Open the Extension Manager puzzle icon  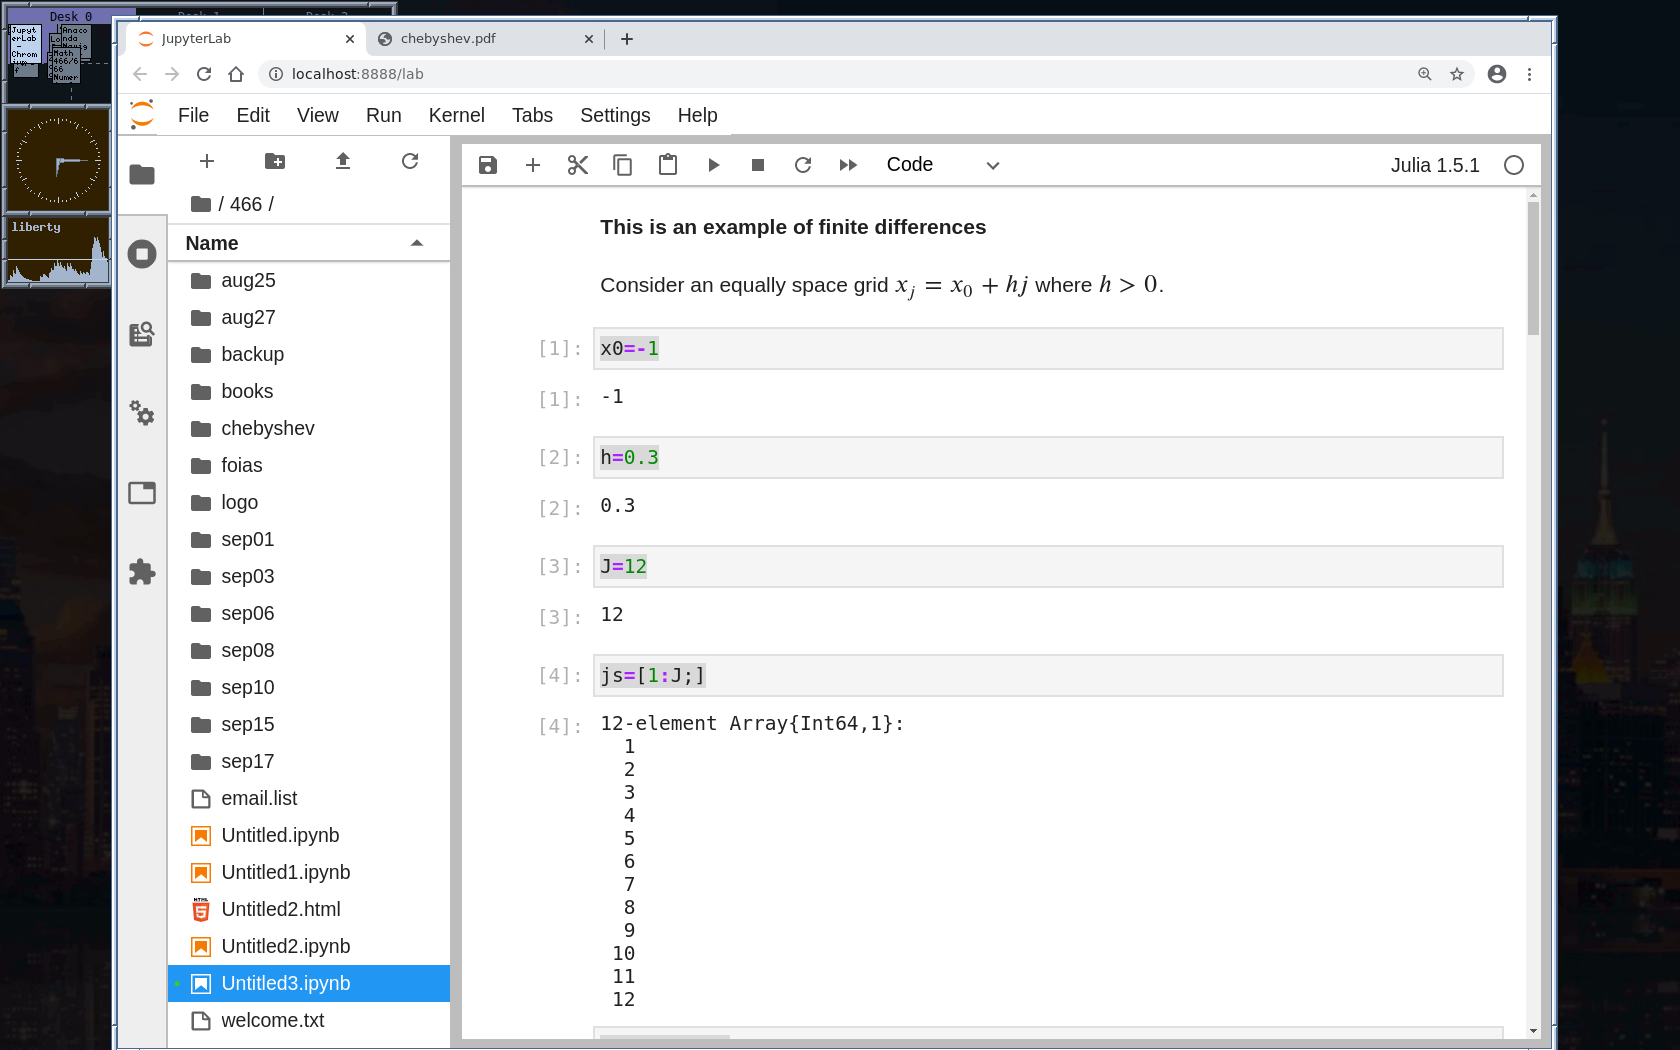(x=142, y=572)
